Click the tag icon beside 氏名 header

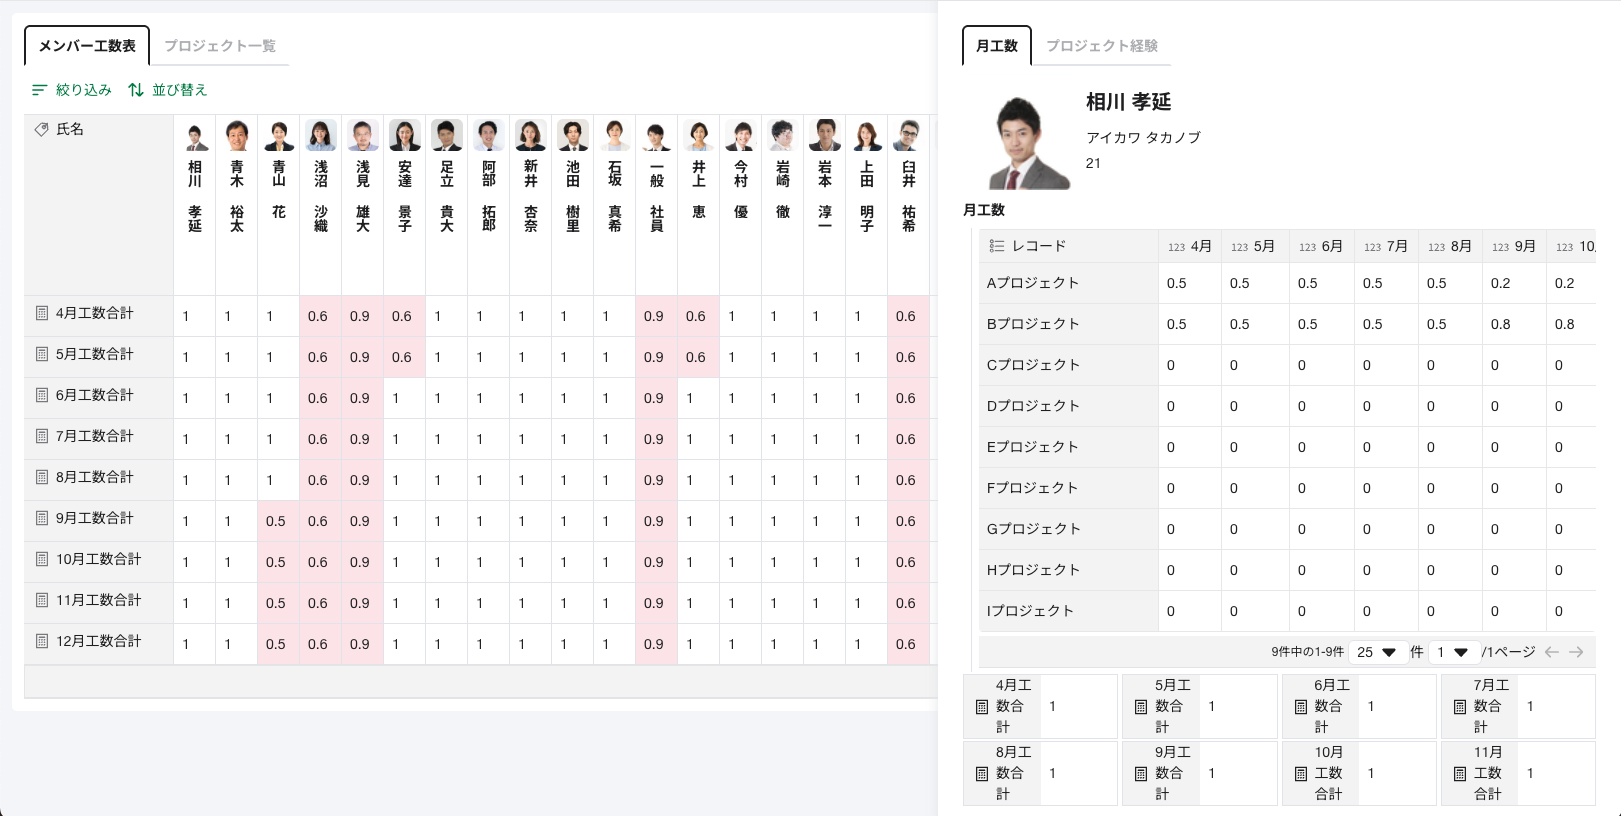[41, 130]
